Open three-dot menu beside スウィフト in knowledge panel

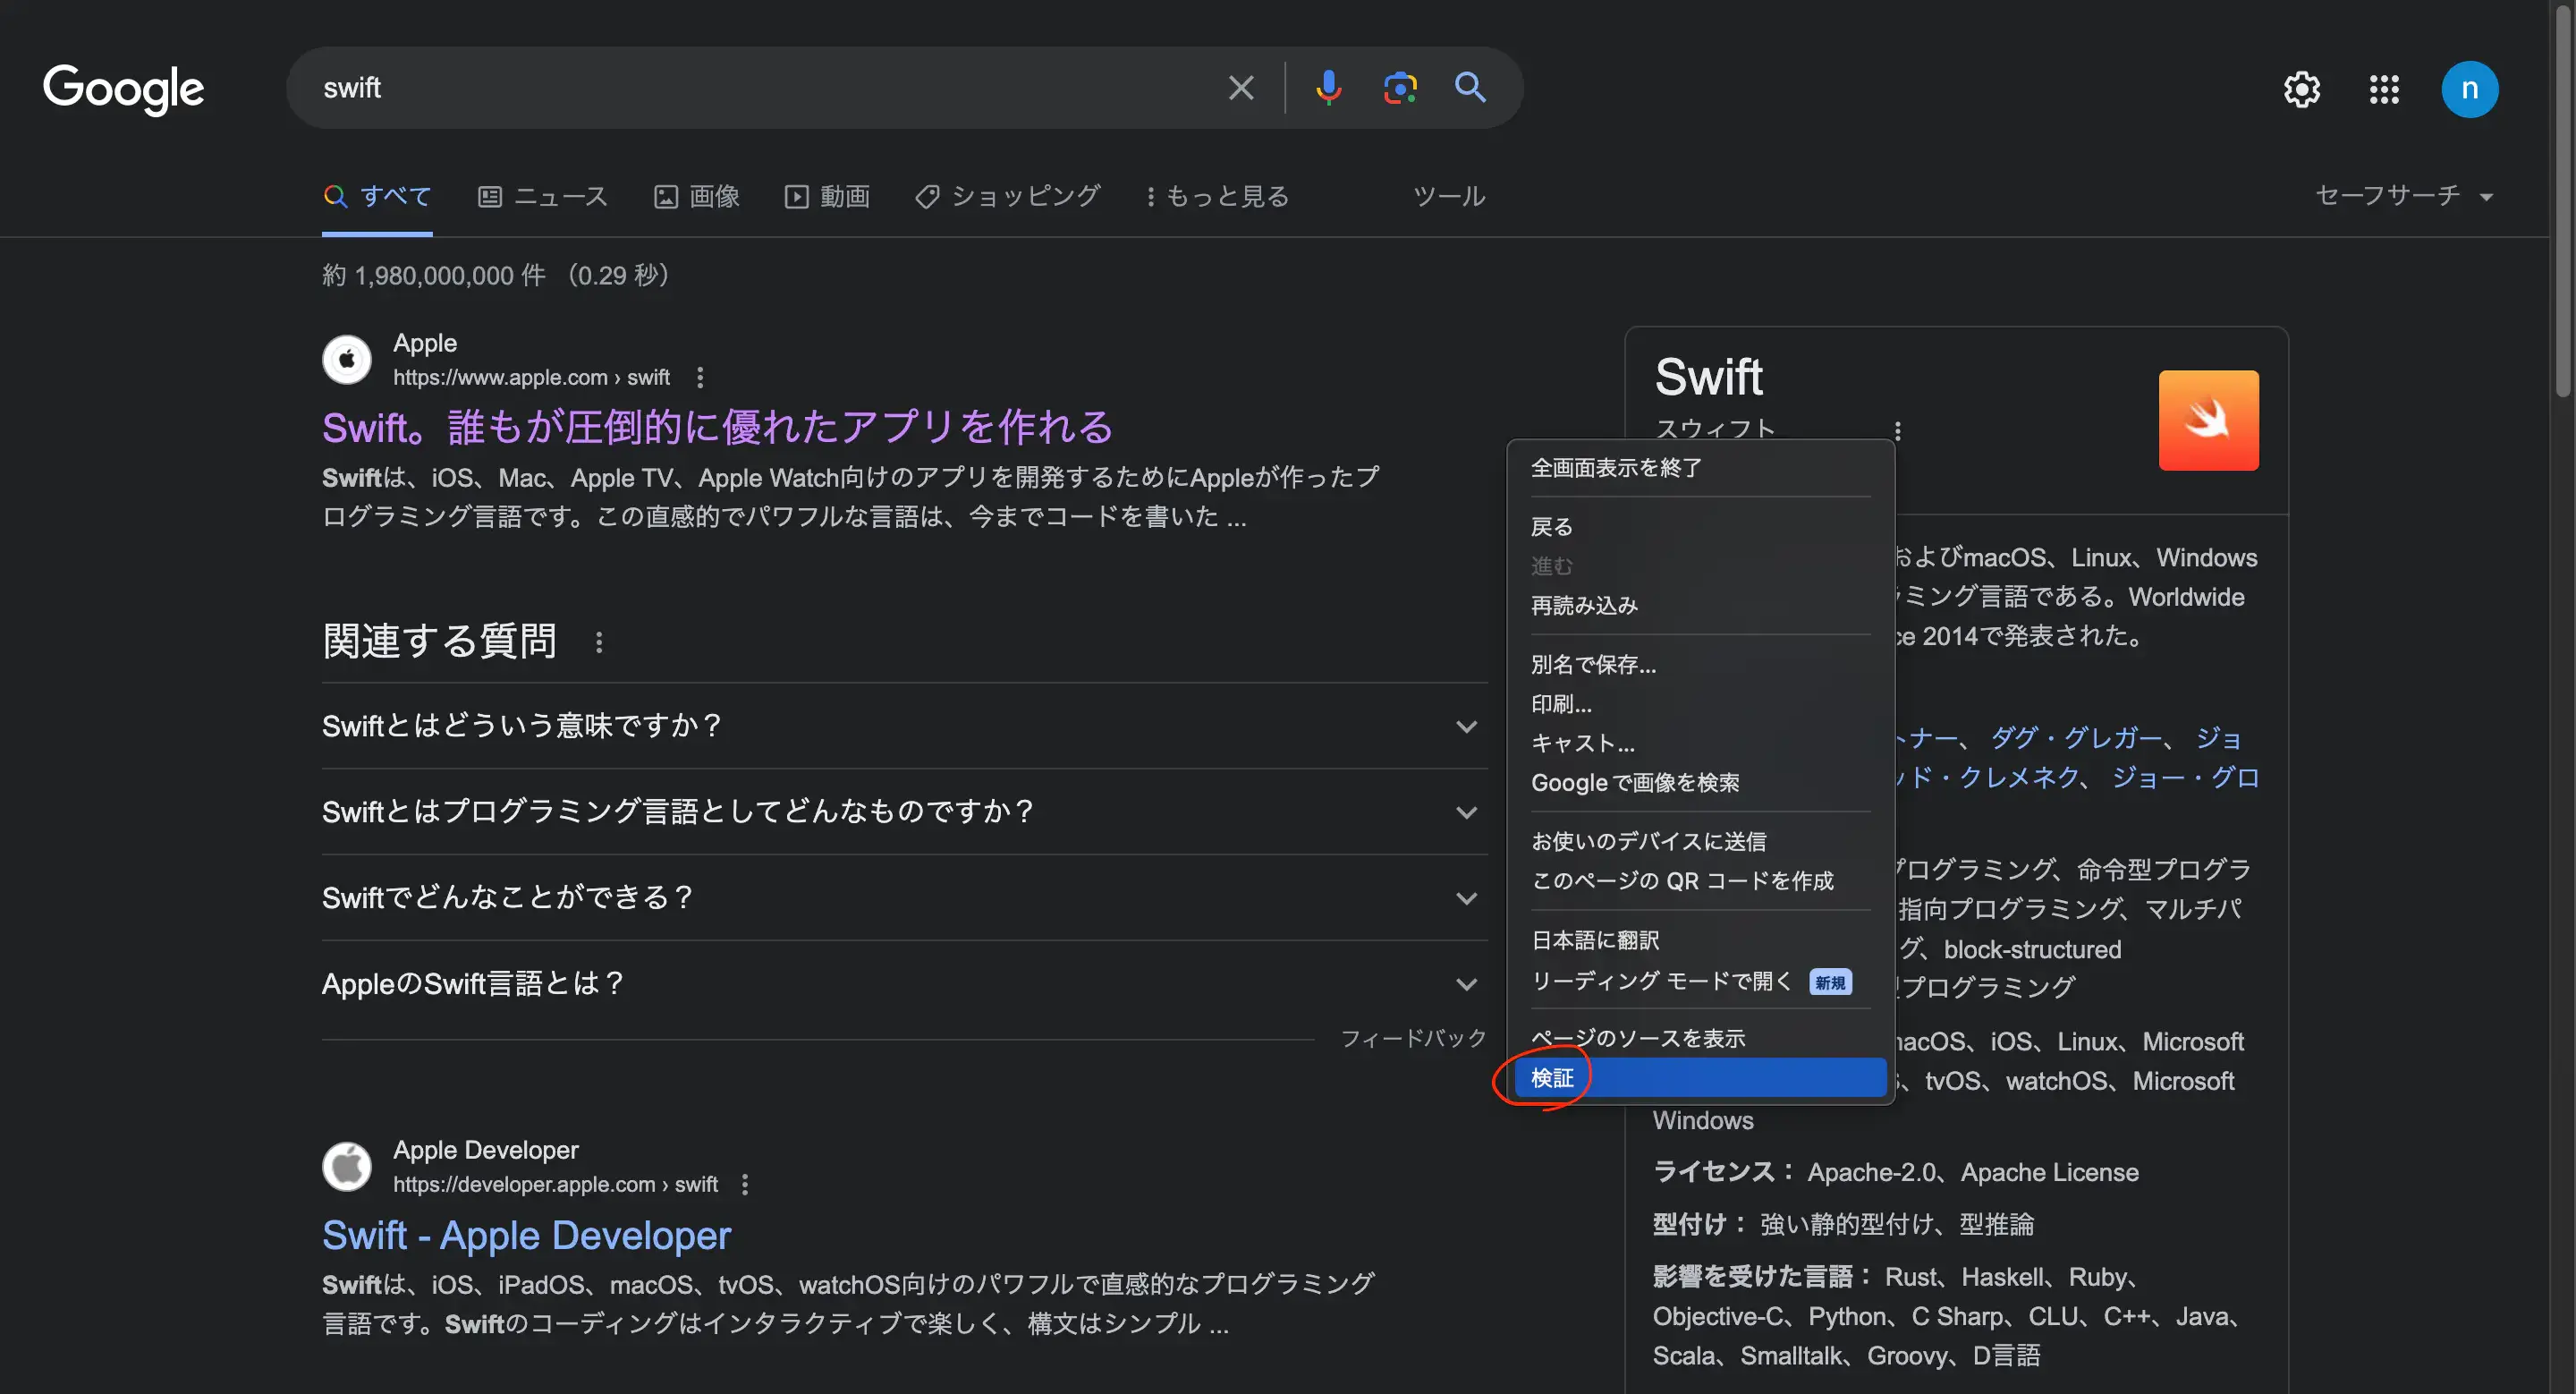[x=1897, y=431]
